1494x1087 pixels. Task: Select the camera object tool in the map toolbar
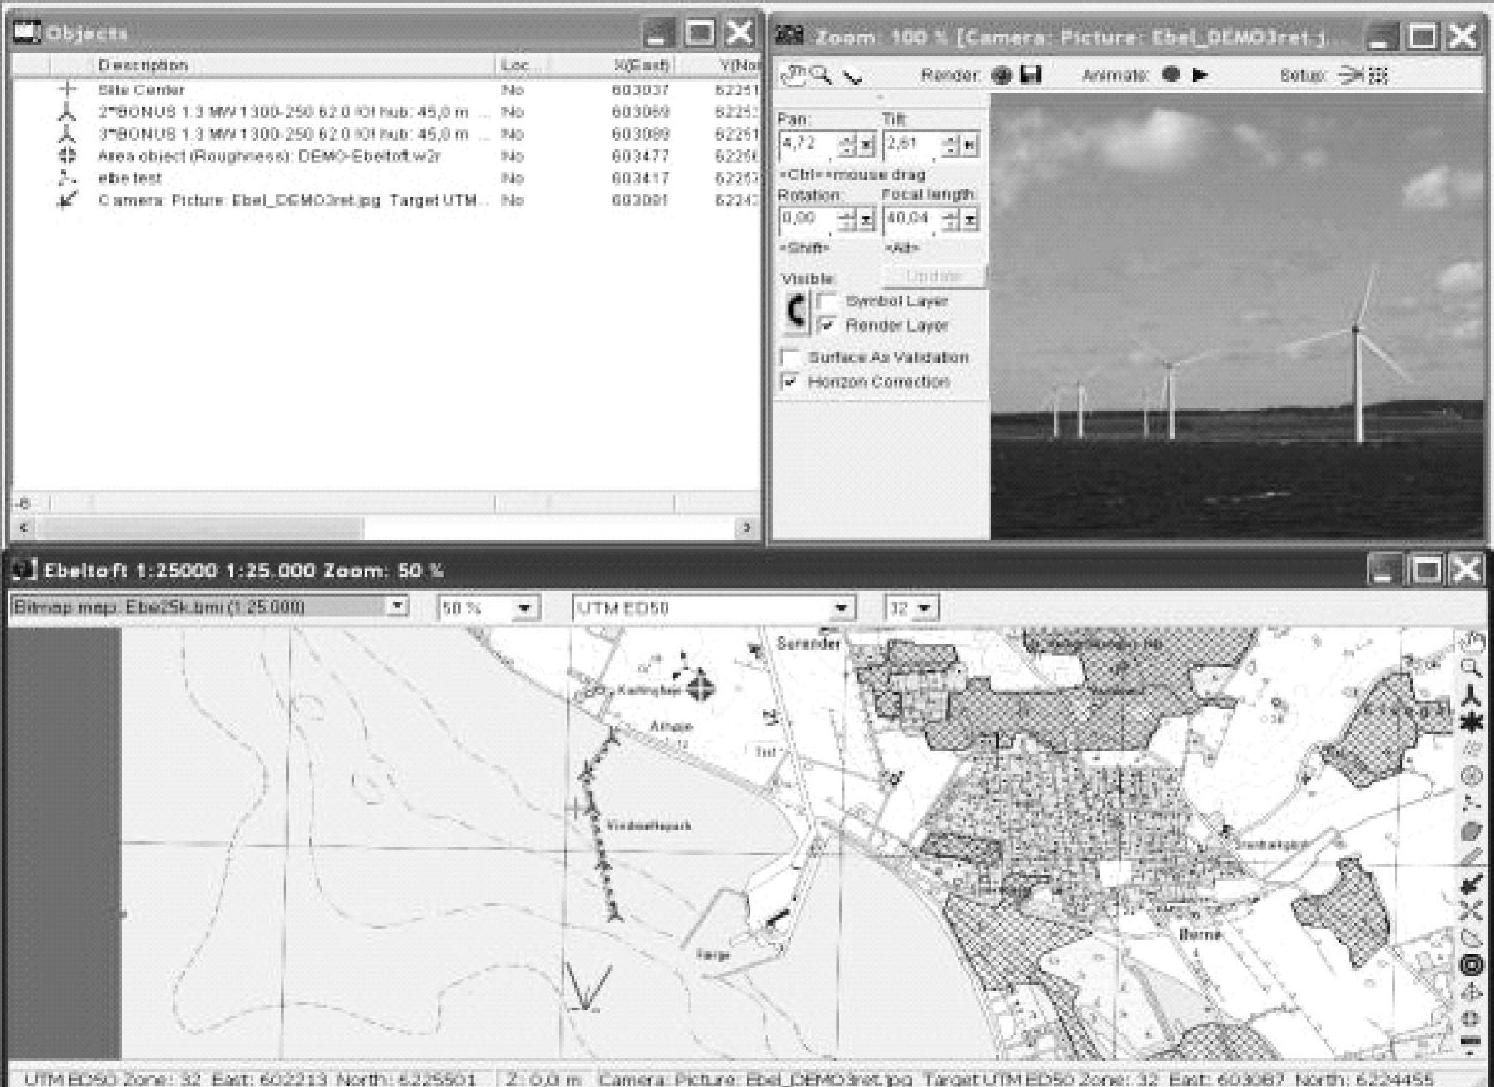tap(1471, 883)
